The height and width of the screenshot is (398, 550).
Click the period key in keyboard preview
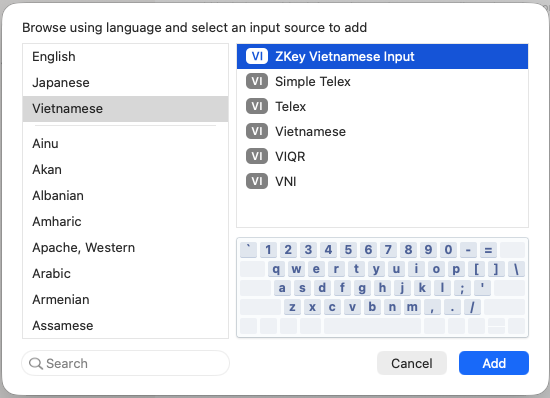click(452, 307)
